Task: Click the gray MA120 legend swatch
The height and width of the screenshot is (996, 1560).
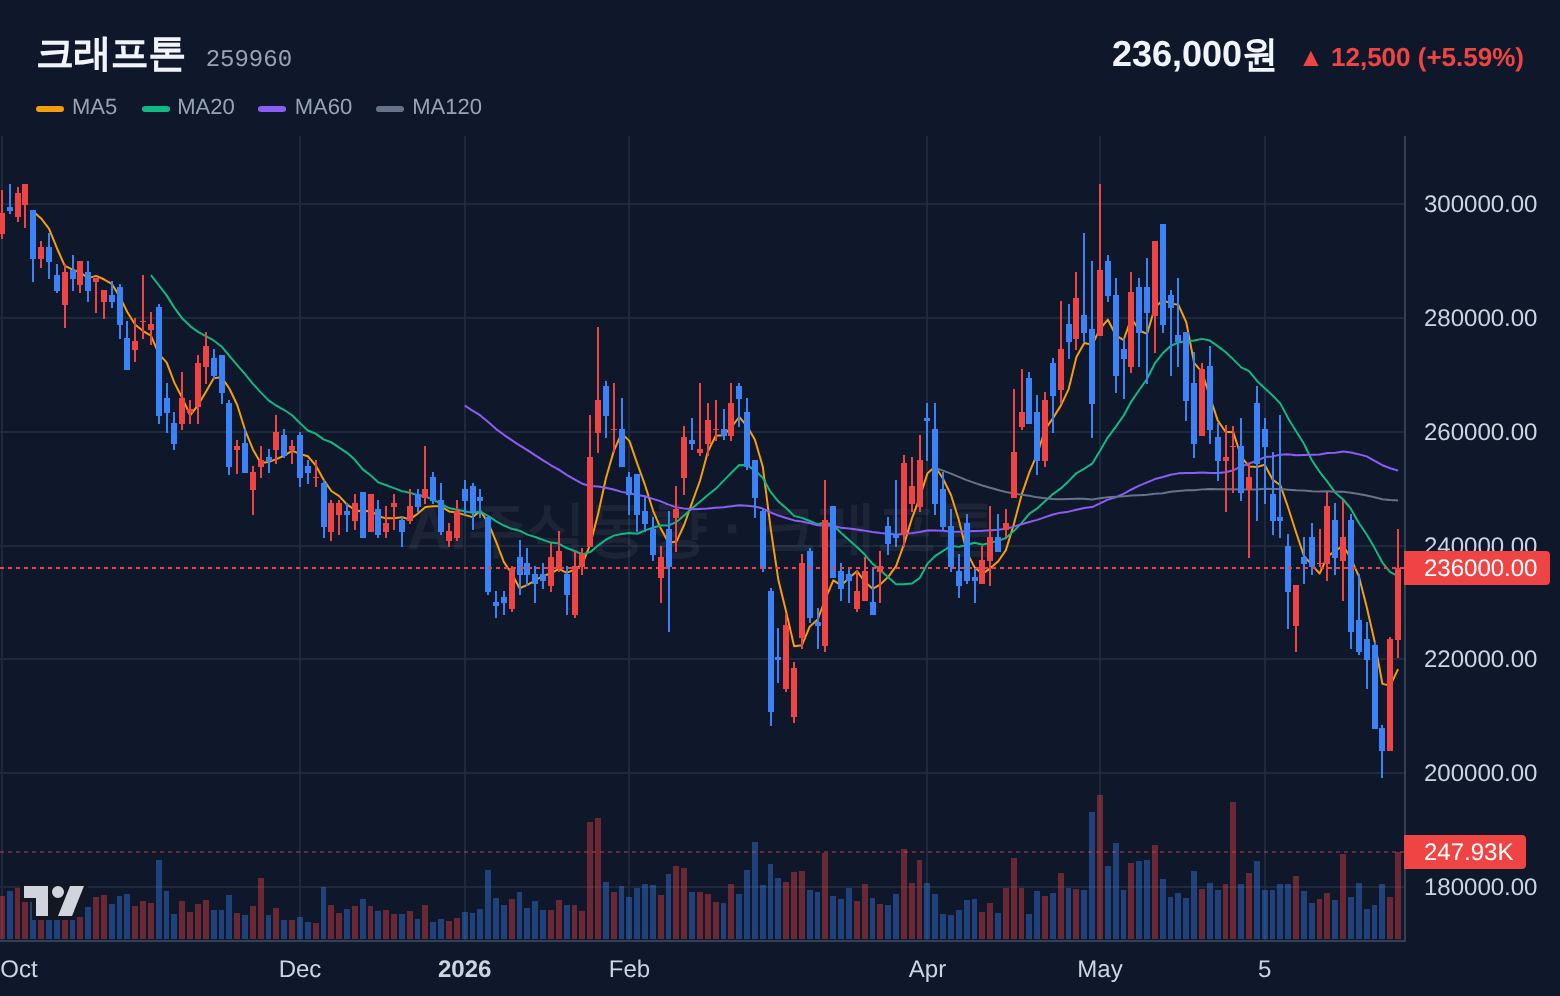Action: [390, 108]
